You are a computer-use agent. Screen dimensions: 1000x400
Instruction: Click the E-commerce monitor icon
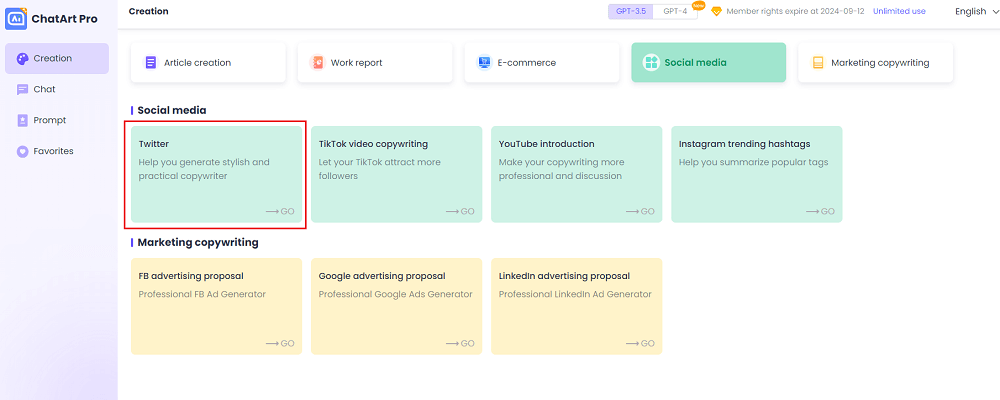[484, 63]
